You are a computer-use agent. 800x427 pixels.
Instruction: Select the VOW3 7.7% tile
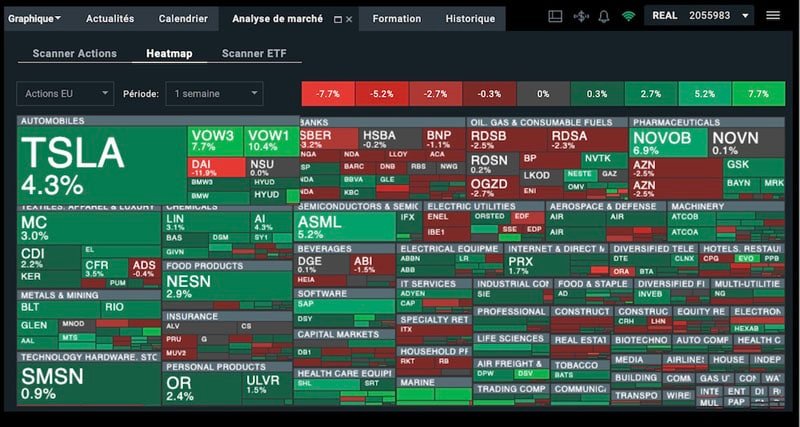click(x=215, y=141)
